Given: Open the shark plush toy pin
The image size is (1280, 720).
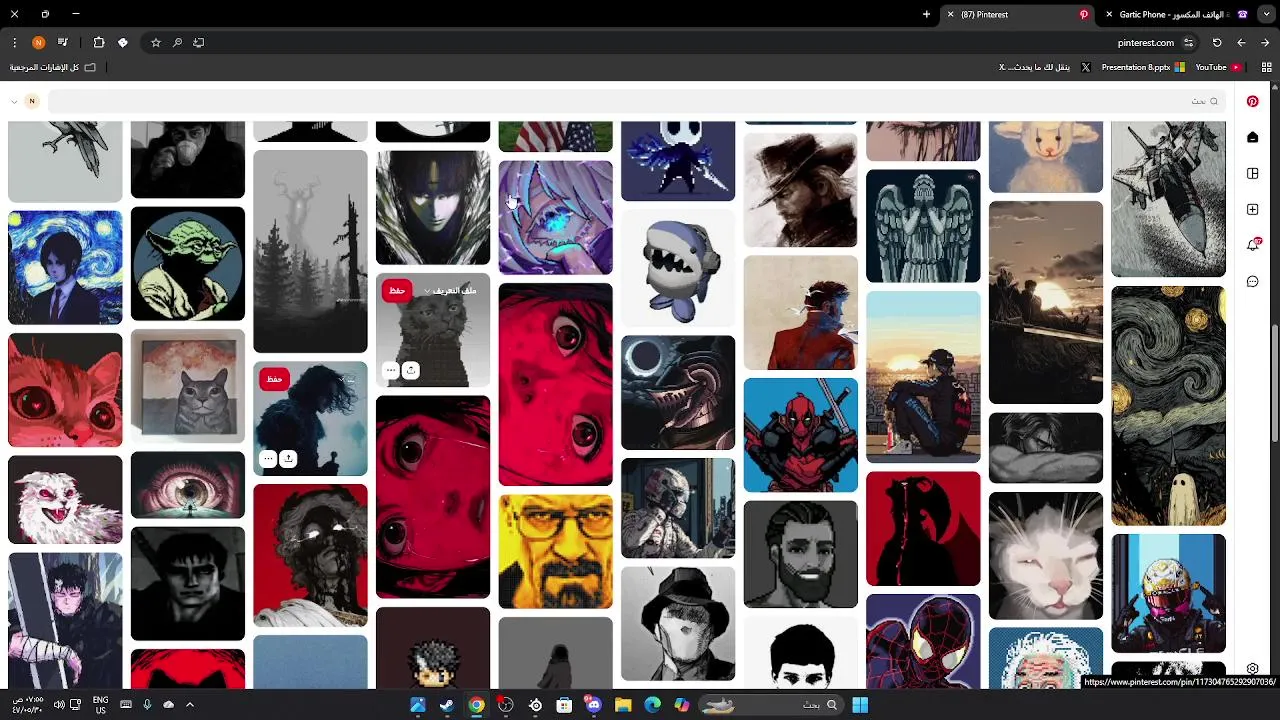Looking at the screenshot, I should click(x=678, y=268).
